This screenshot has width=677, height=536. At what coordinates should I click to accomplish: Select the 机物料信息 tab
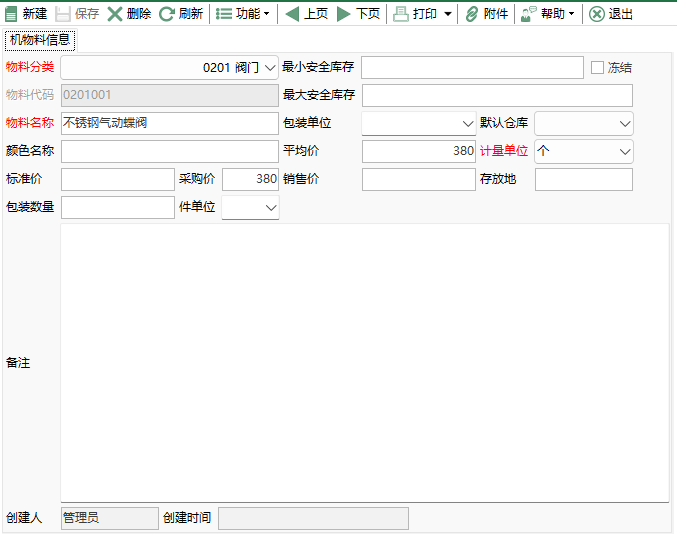click(40, 41)
